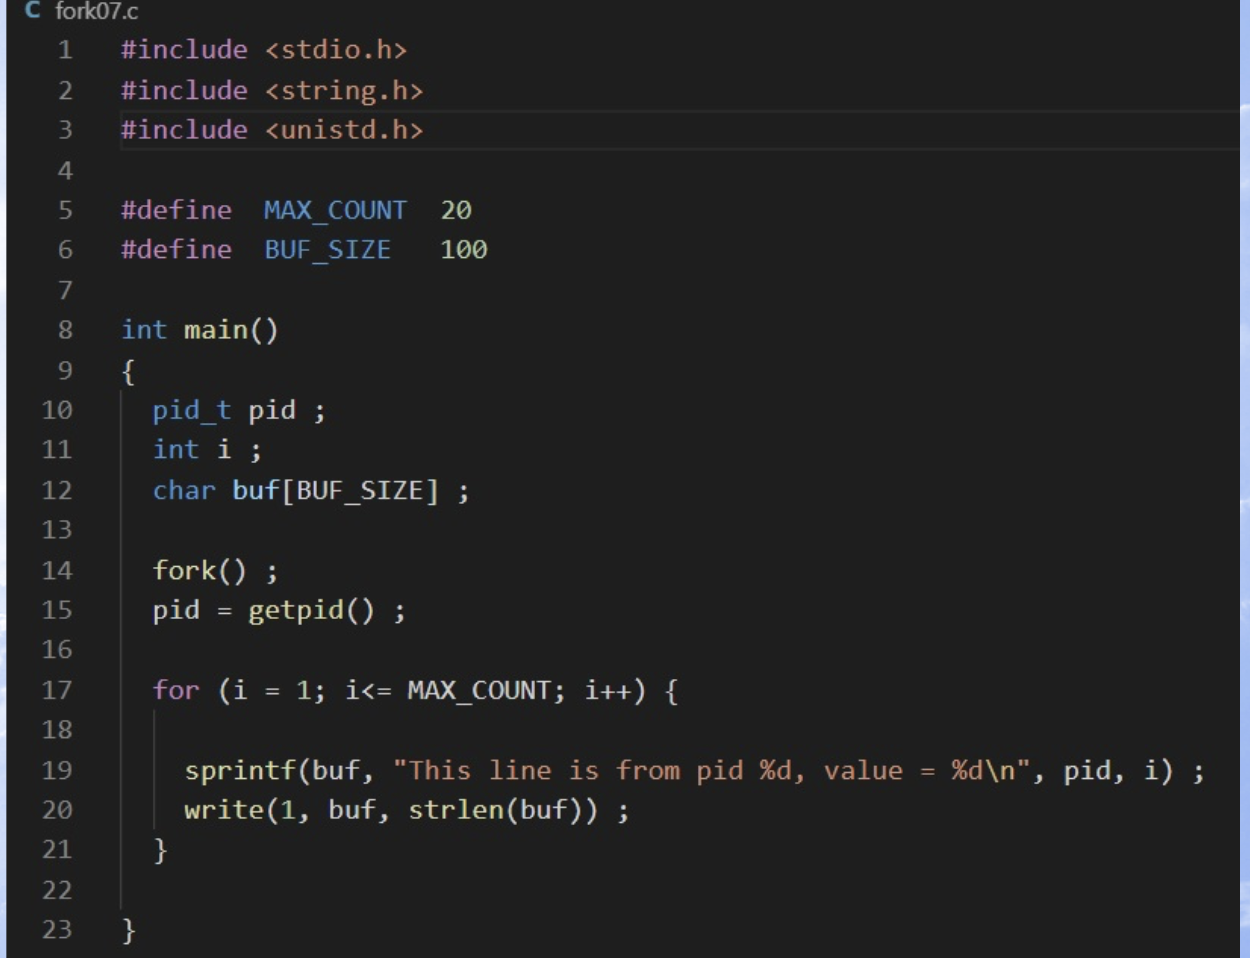1250x958 pixels.
Task: Click the final closing brace on line 23
Action: [x=128, y=930]
